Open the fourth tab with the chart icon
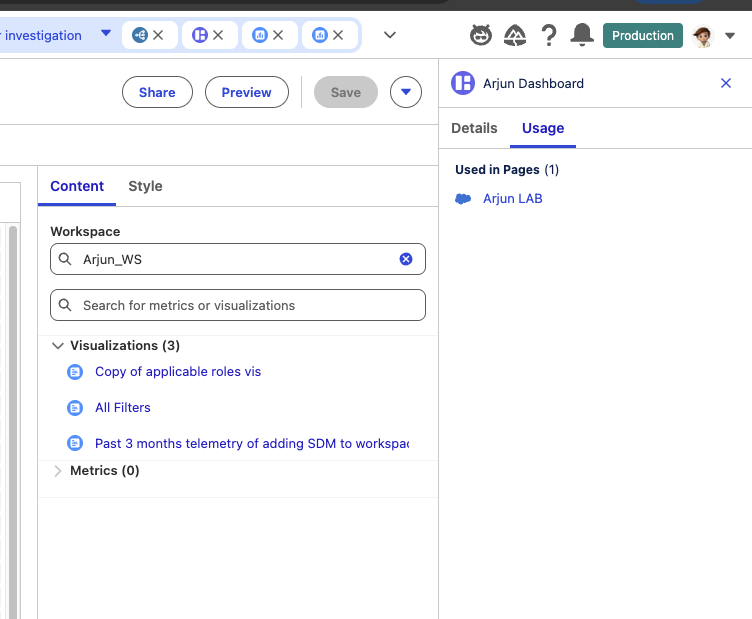752x619 pixels. coord(319,35)
